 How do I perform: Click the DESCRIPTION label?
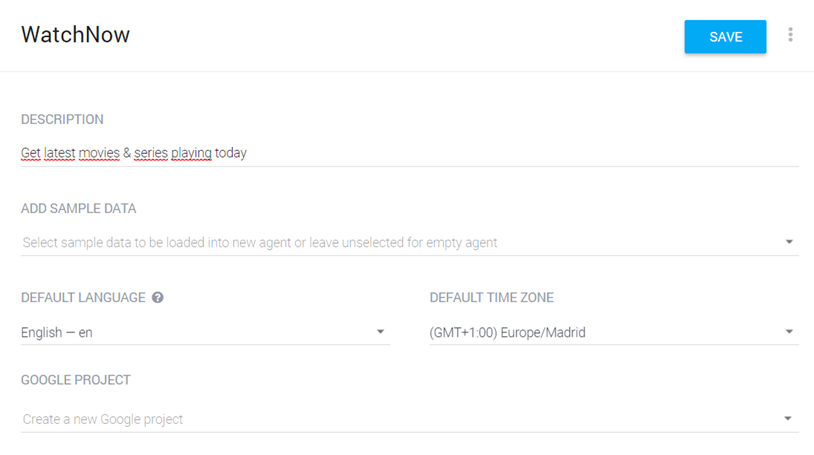pos(62,120)
